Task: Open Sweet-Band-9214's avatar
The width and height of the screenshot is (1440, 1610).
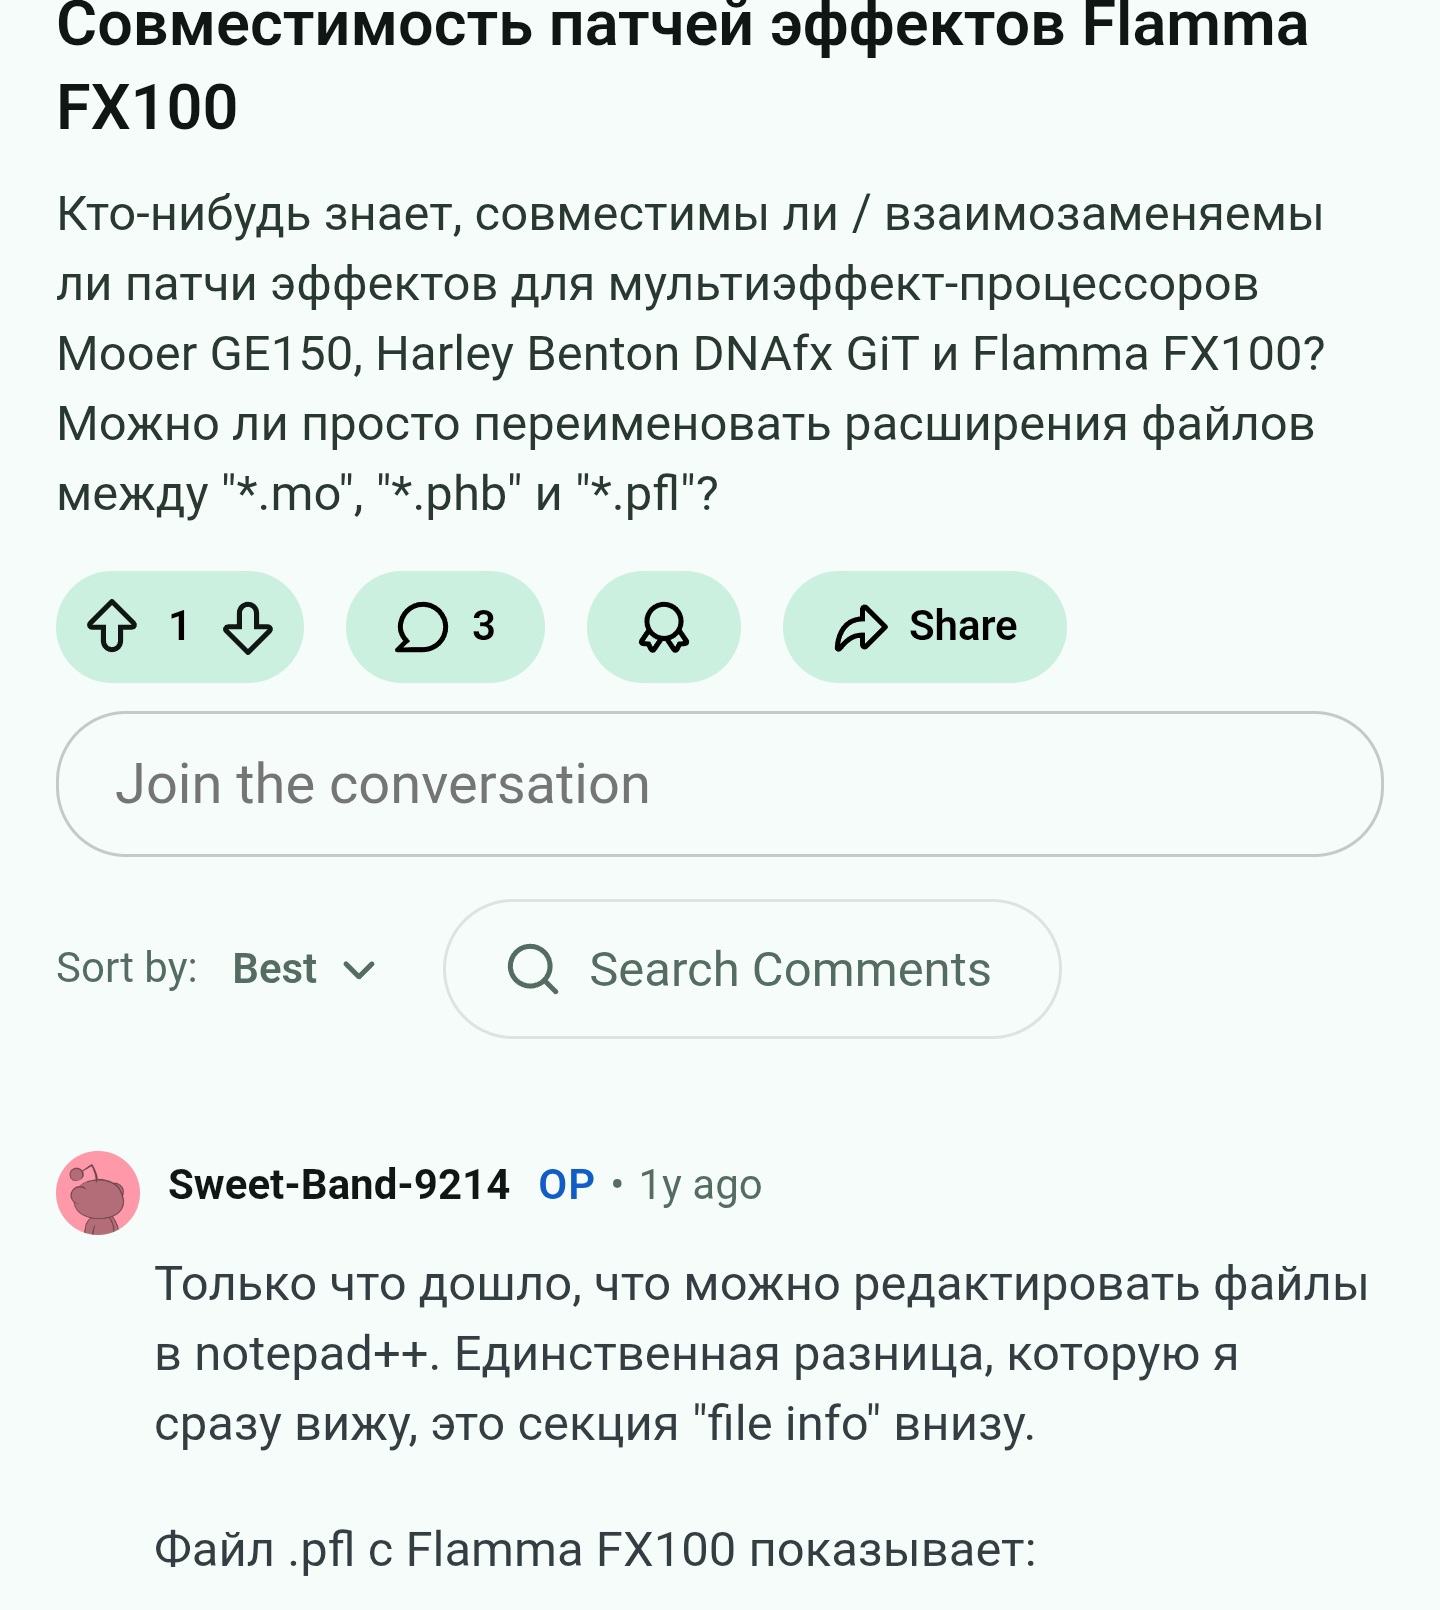Action: [98, 1192]
